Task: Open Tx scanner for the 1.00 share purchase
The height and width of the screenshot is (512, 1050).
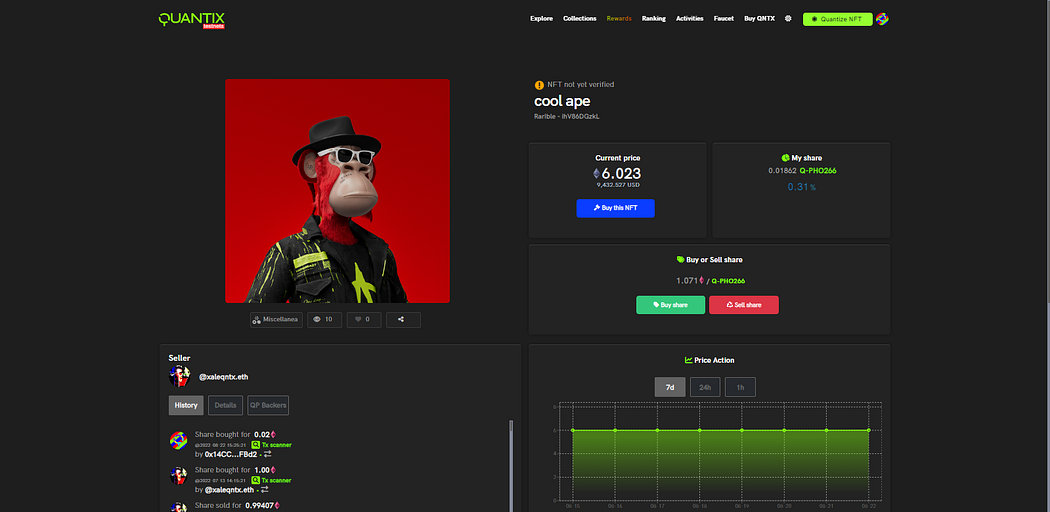Action: pos(271,480)
